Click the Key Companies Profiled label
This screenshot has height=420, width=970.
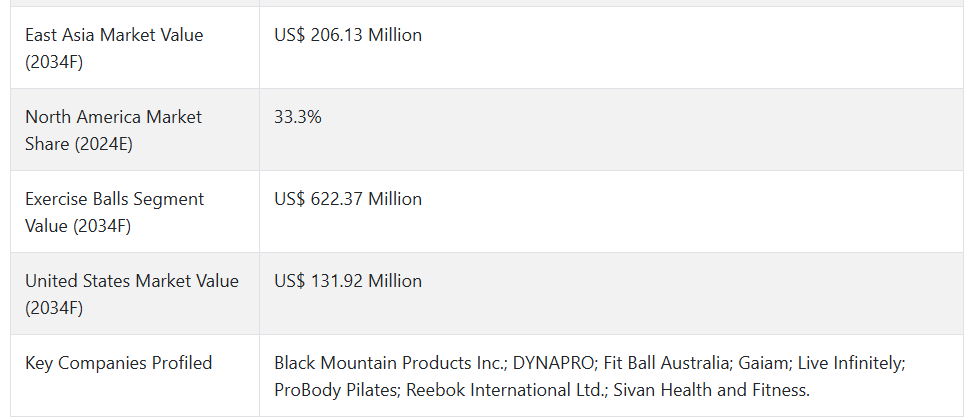(x=118, y=362)
